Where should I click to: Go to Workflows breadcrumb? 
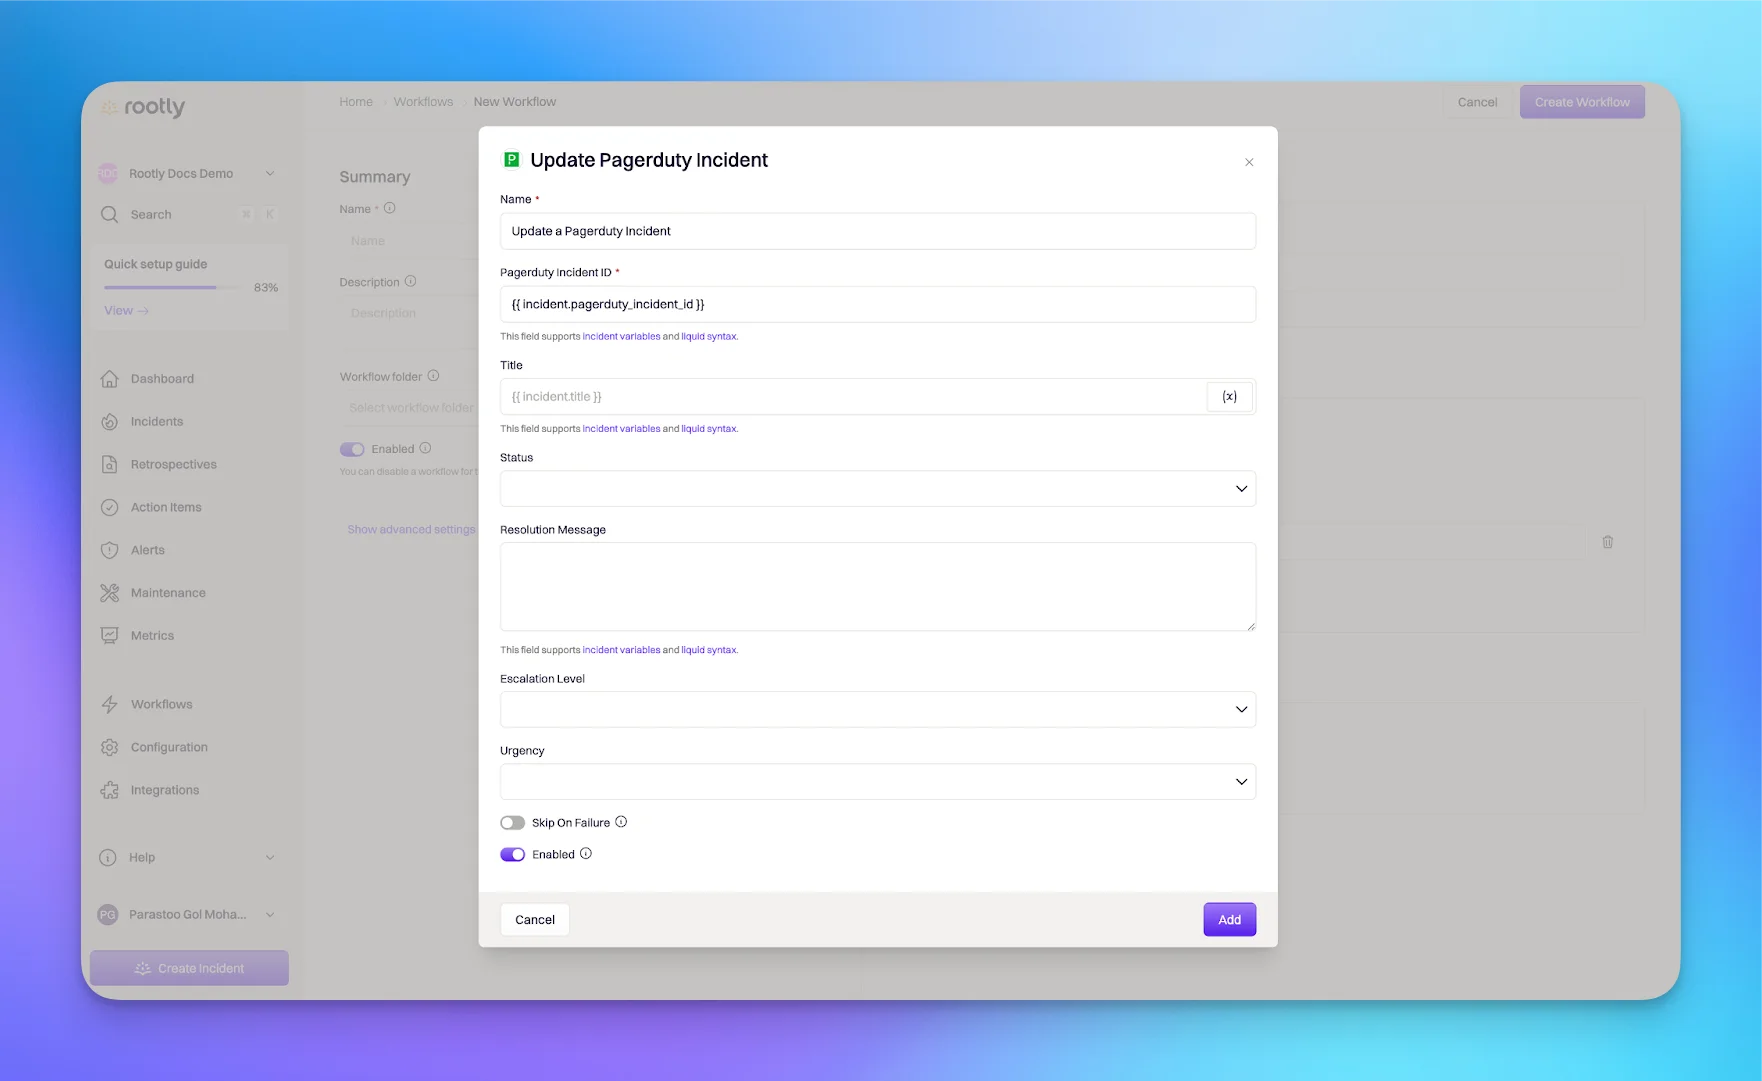pos(423,102)
